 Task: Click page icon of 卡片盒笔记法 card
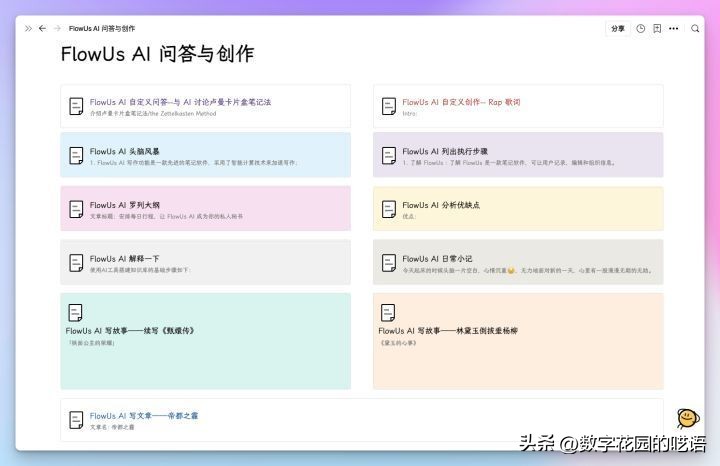76,106
